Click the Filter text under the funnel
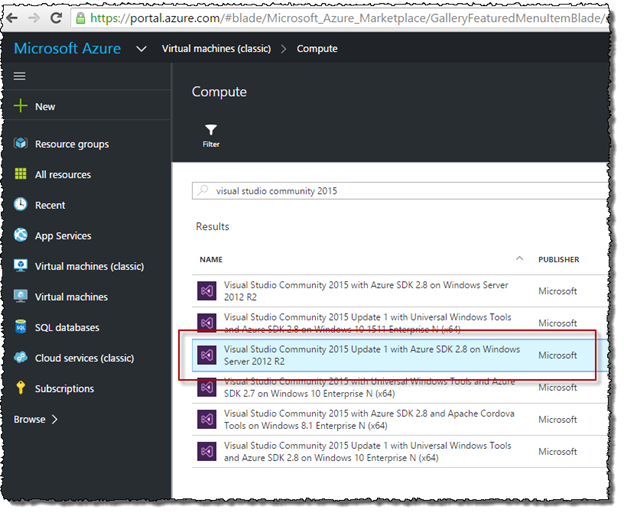 [211, 144]
